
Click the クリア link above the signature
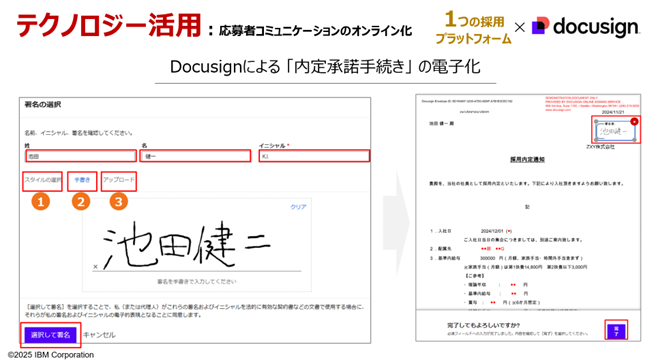[x=298, y=207]
